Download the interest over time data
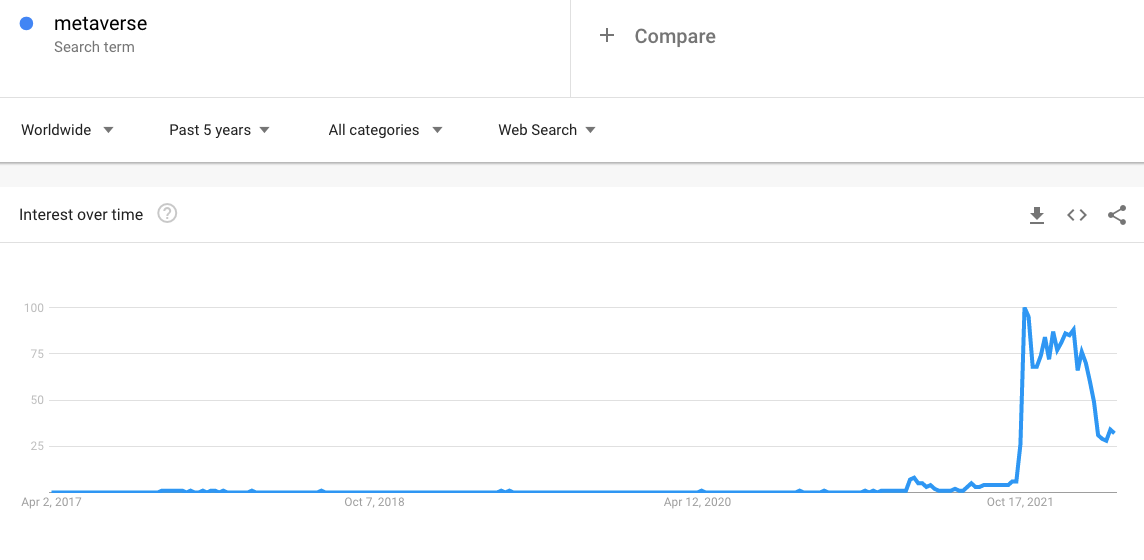The height and width of the screenshot is (560, 1144). [x=1037, y=215]
